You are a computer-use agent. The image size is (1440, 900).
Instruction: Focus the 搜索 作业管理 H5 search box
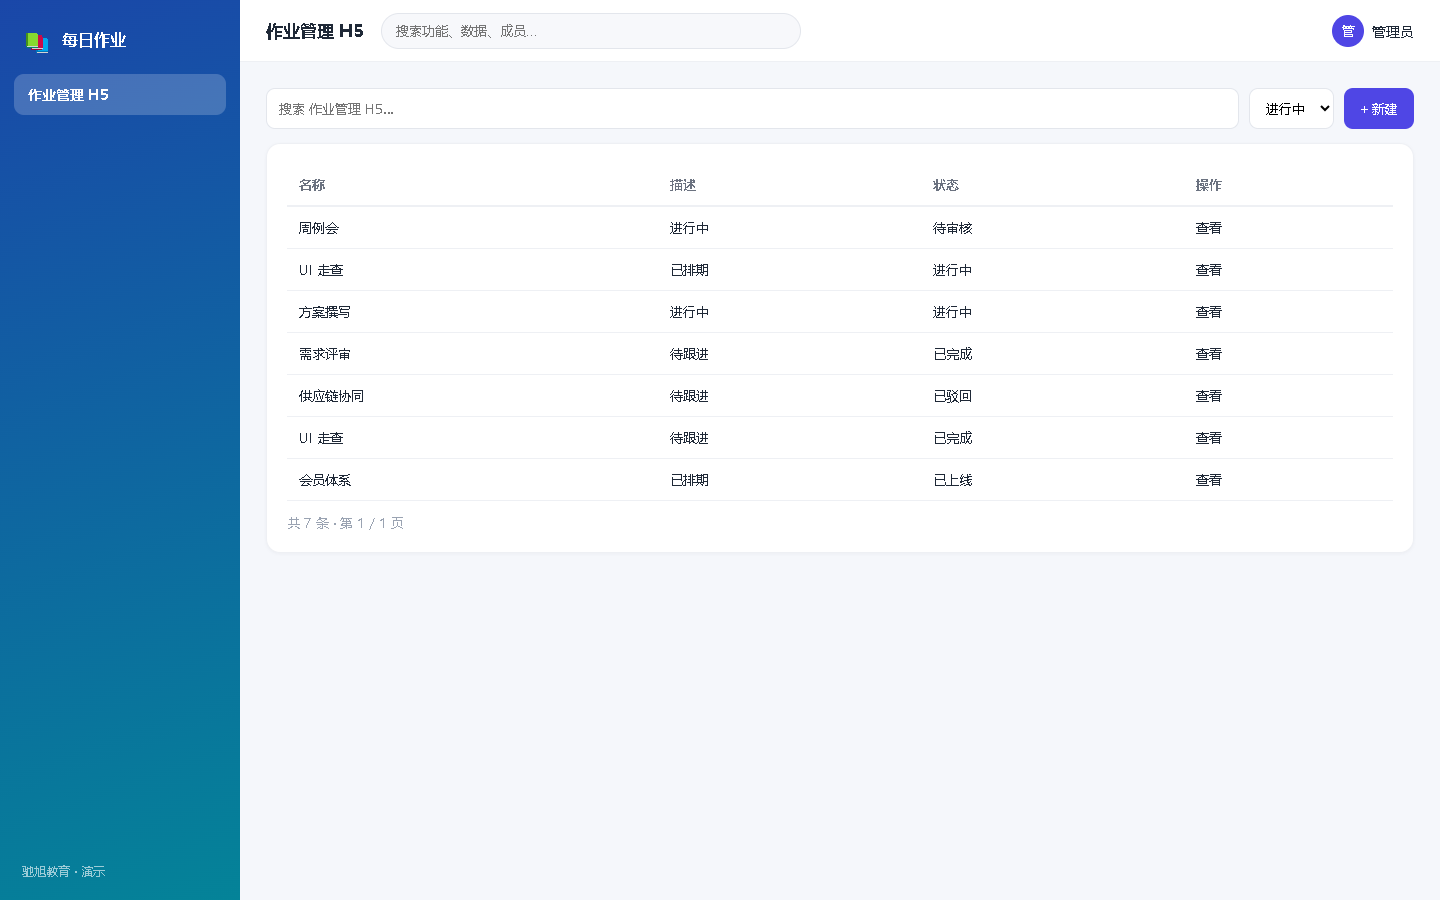752,109
